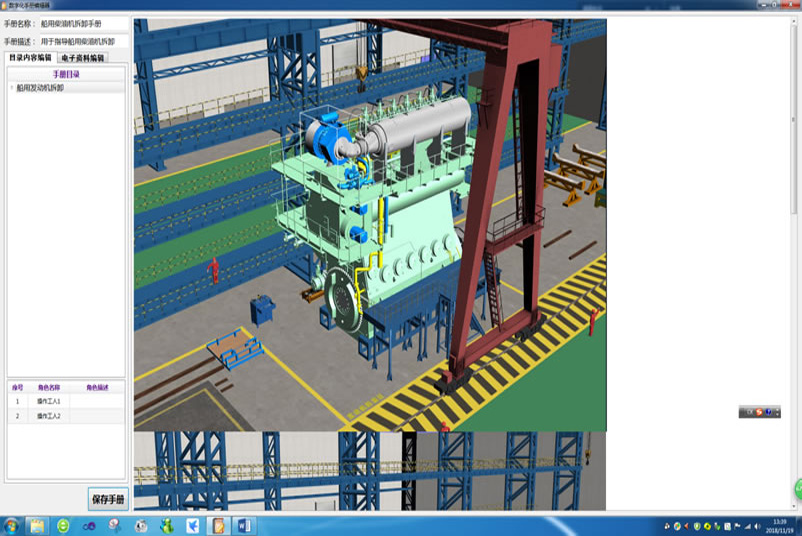Click the Sogou input method S icon

[x=759, y=412]
